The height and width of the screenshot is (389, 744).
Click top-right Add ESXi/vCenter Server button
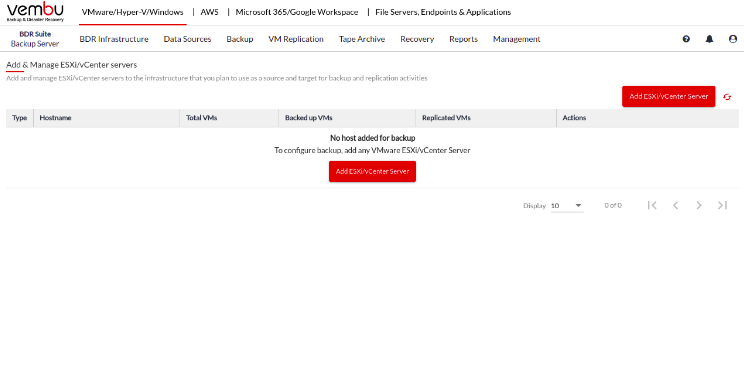click(x=669, y=96)
